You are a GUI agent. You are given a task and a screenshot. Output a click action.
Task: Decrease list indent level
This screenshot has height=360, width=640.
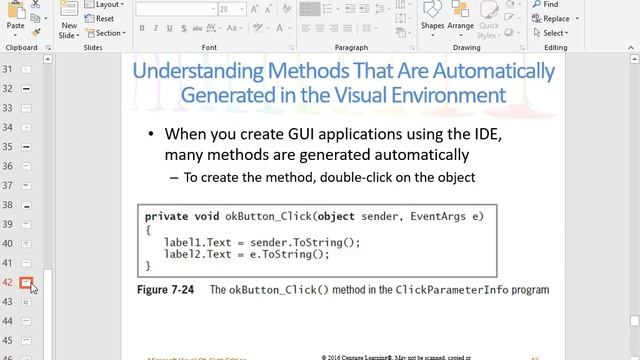[x=350, y=9]
